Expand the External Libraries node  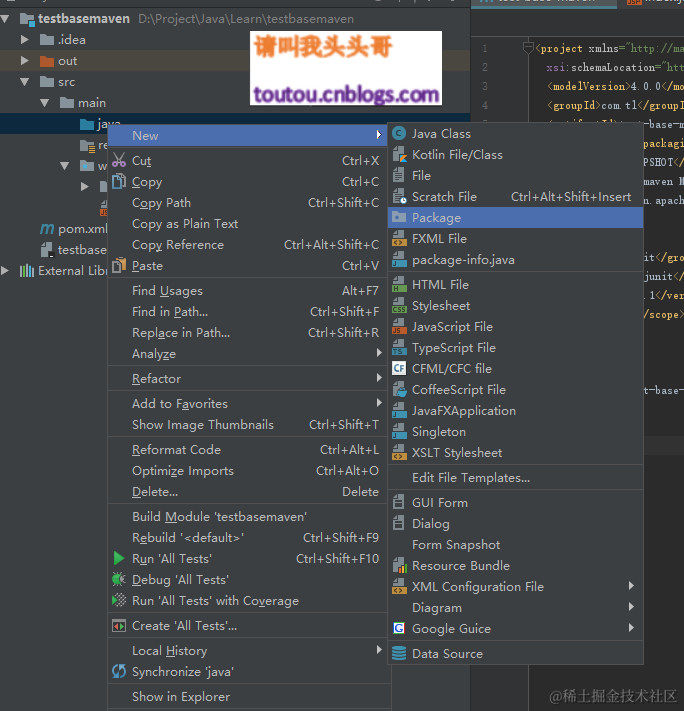tap(5, 271)
